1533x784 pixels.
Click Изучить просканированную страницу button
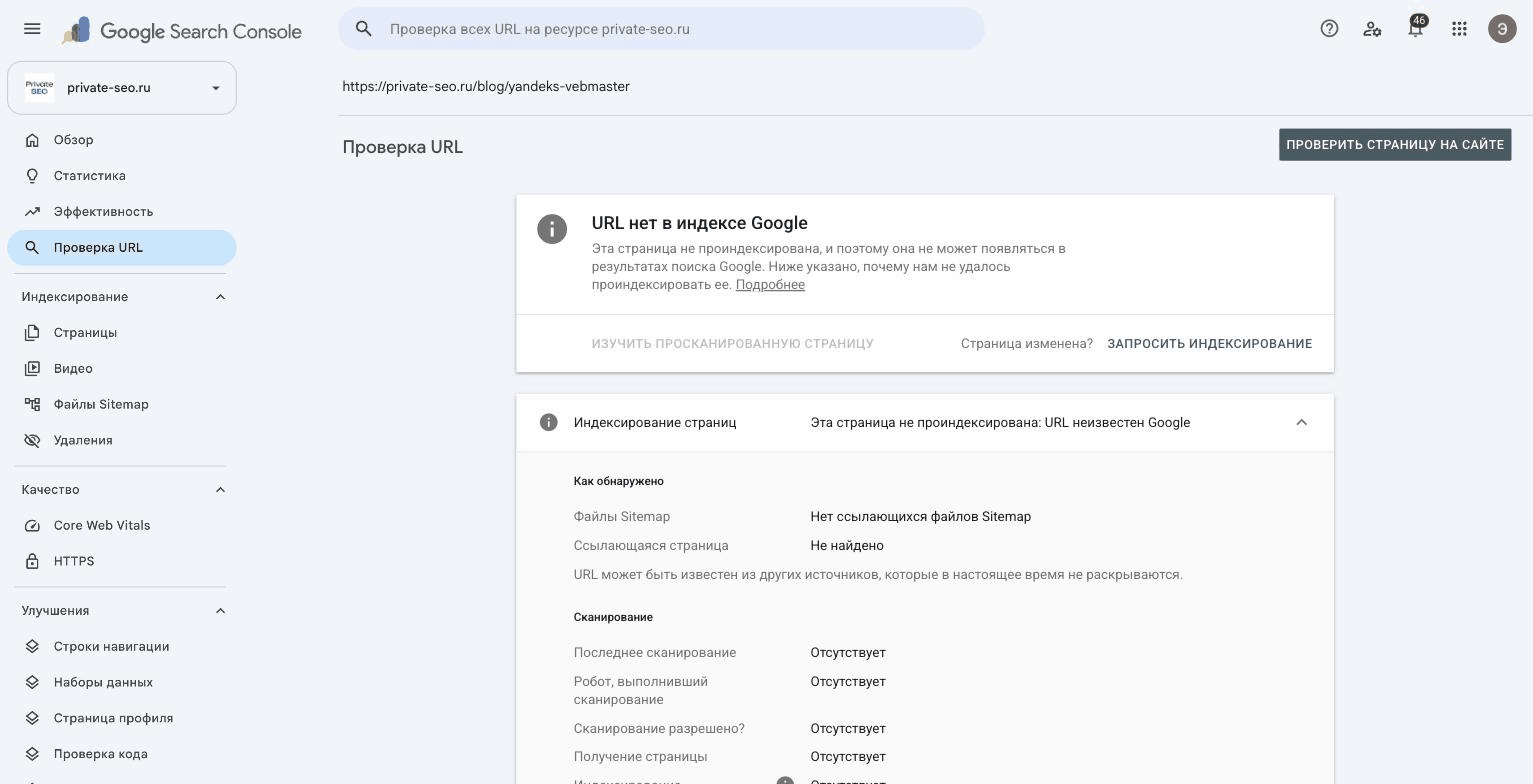pos(732,344)
